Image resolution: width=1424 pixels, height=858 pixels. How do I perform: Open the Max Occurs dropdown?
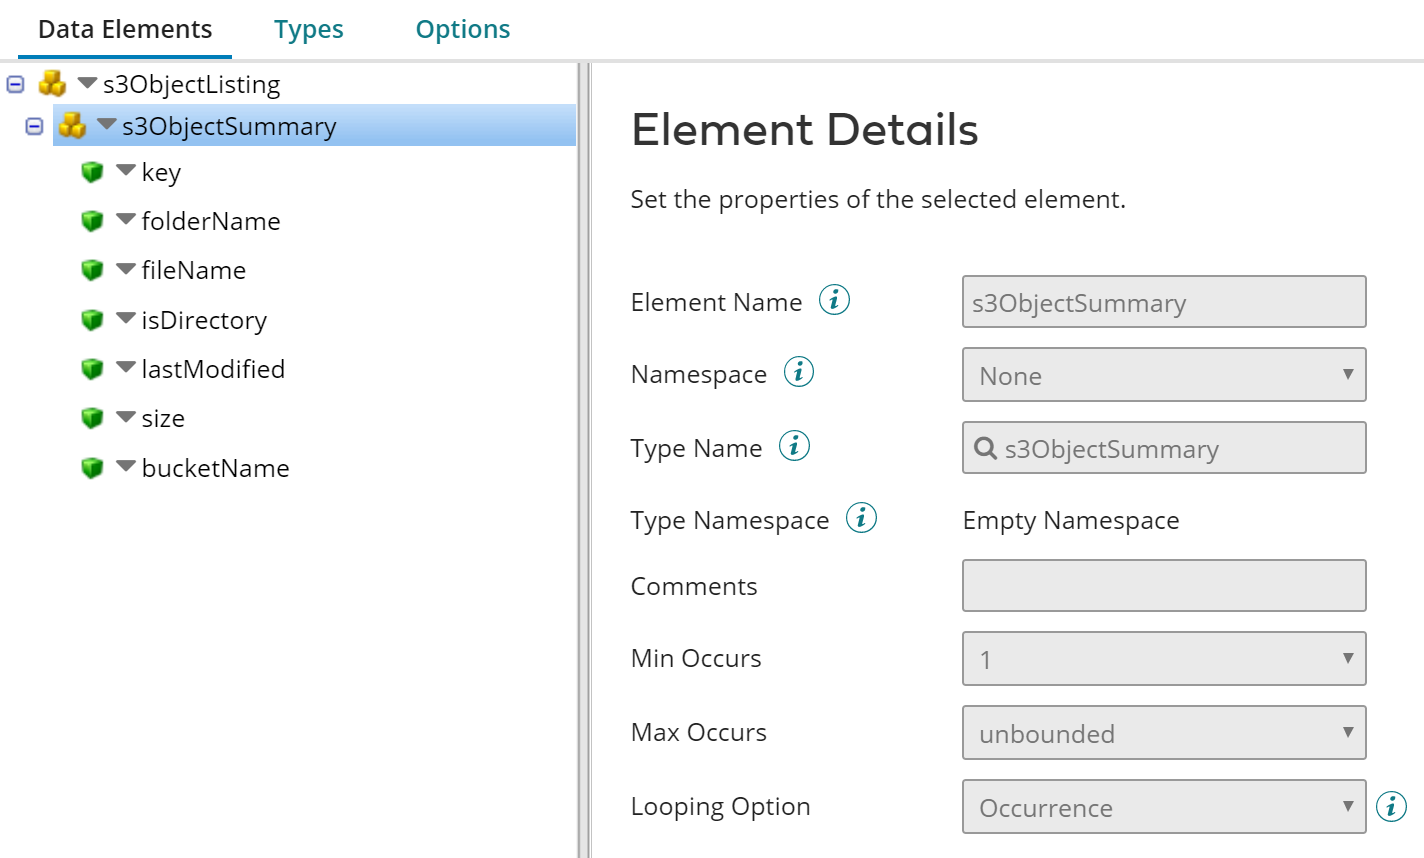(x=1347, y=732)
